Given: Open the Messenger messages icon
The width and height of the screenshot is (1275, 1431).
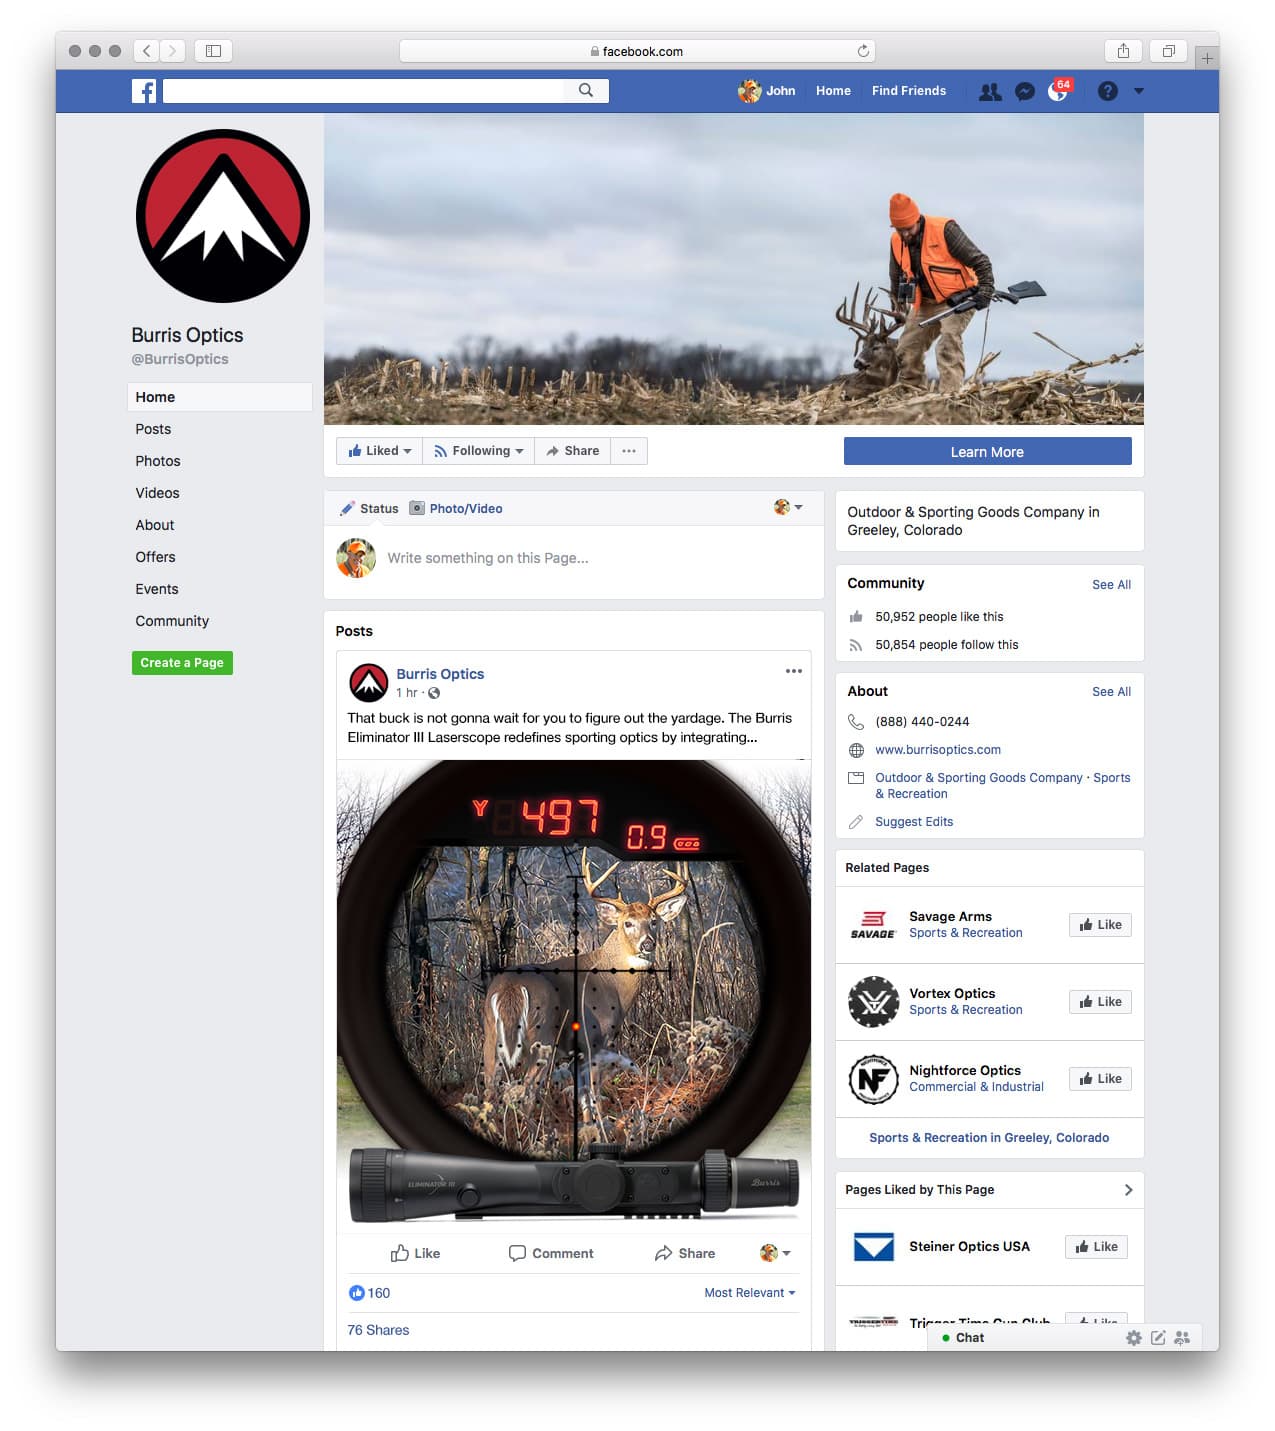Looking at the screenshot, I should [x=1024, y=92].
